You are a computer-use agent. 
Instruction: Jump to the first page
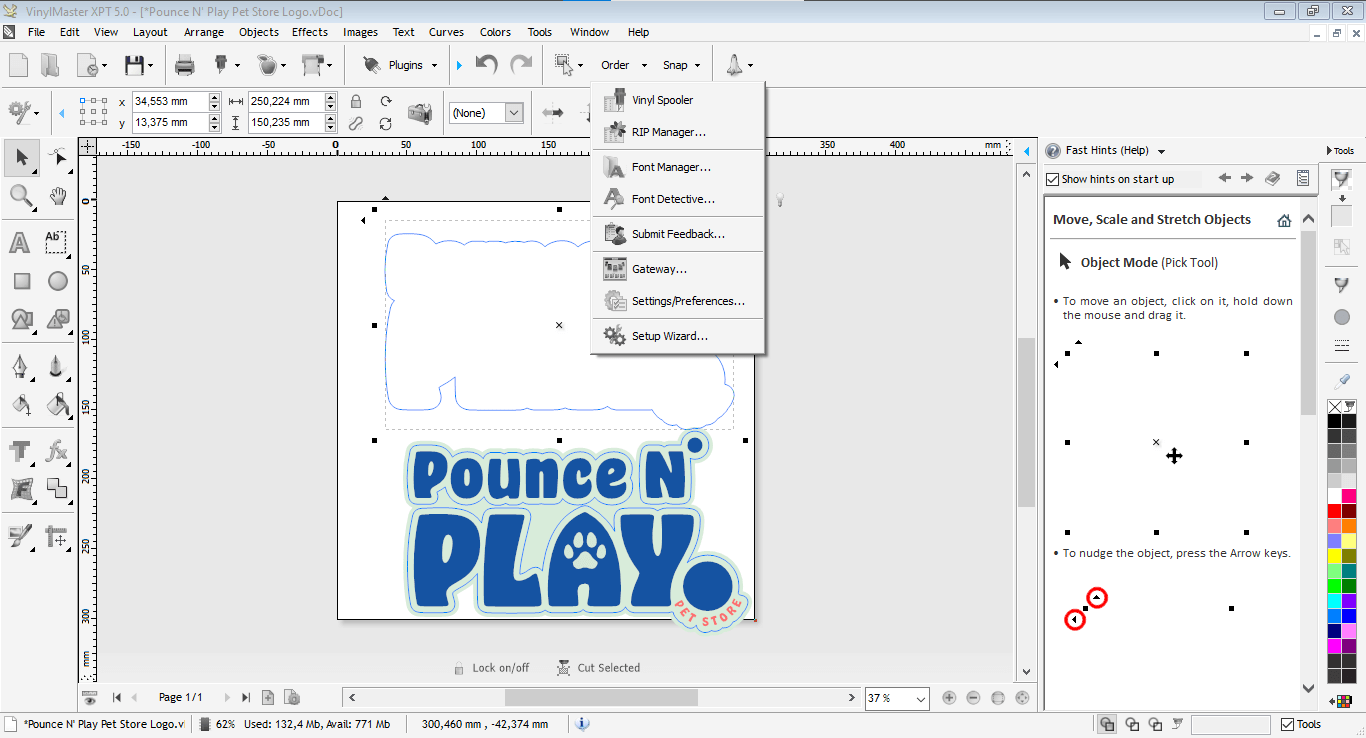(x=116, y=697)
